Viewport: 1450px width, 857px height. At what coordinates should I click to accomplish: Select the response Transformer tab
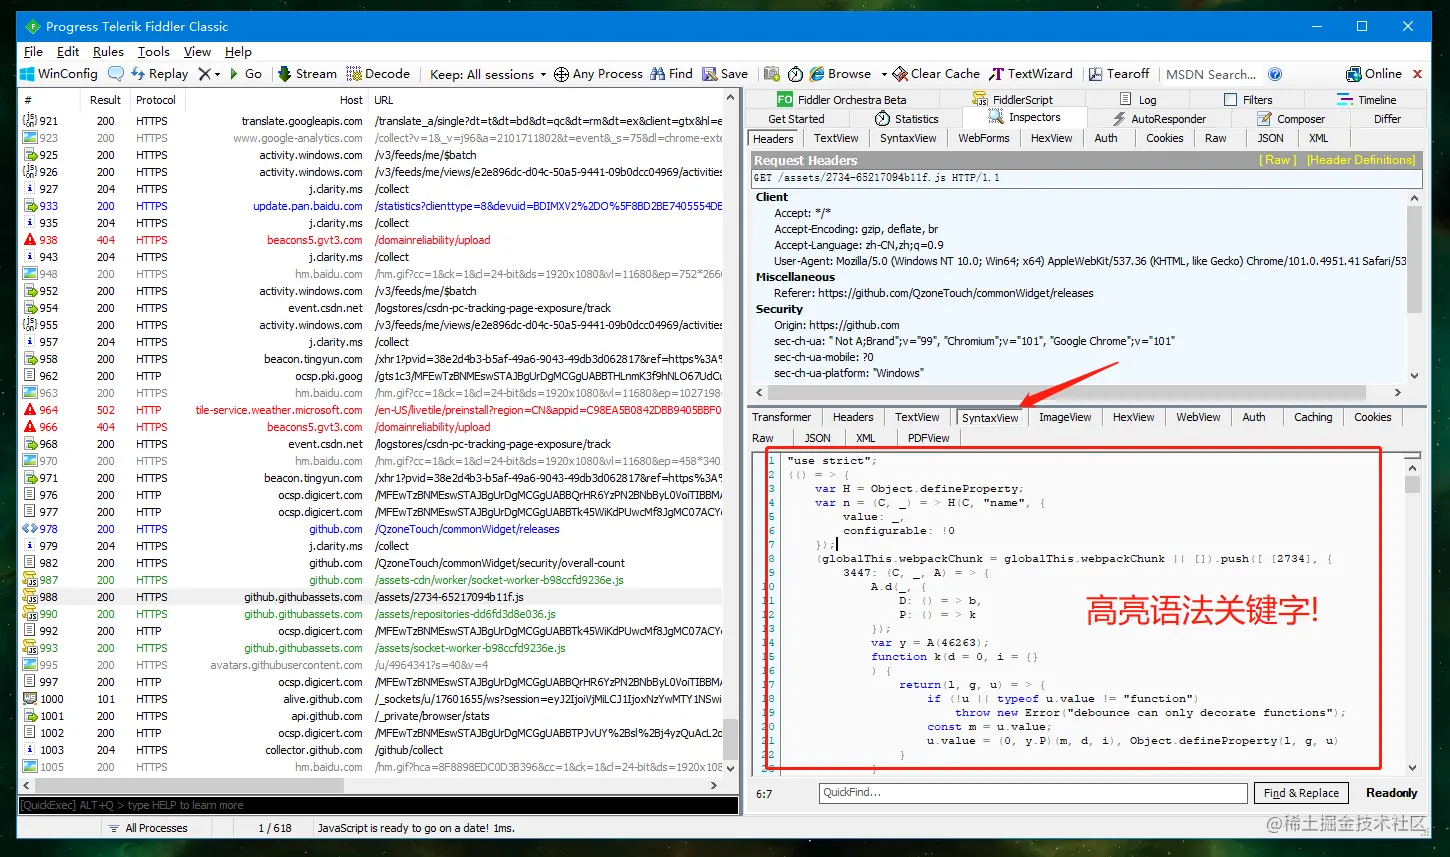pos(782,418)
